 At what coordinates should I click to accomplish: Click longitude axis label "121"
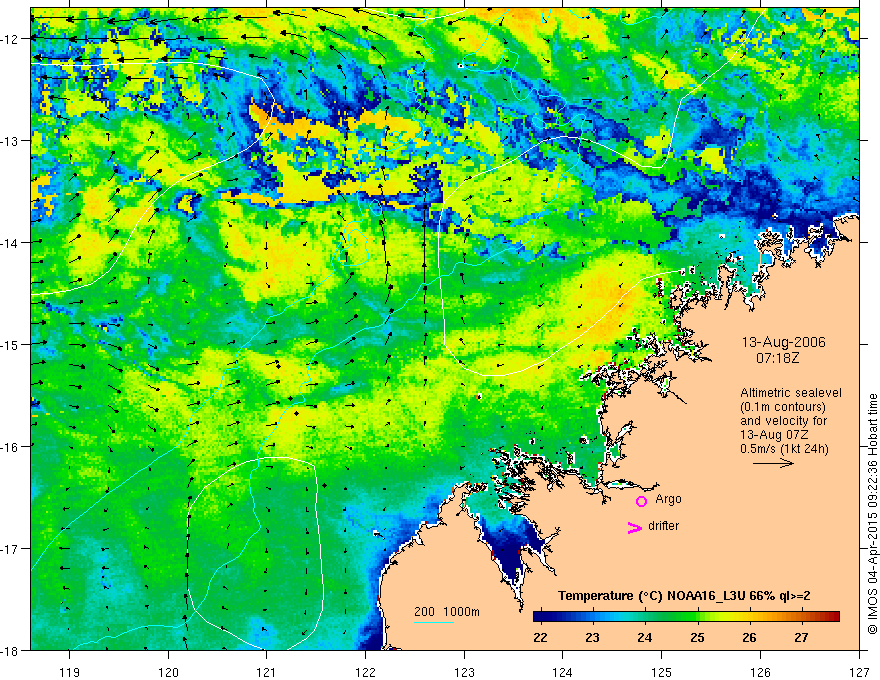click(x=267, y=672)
